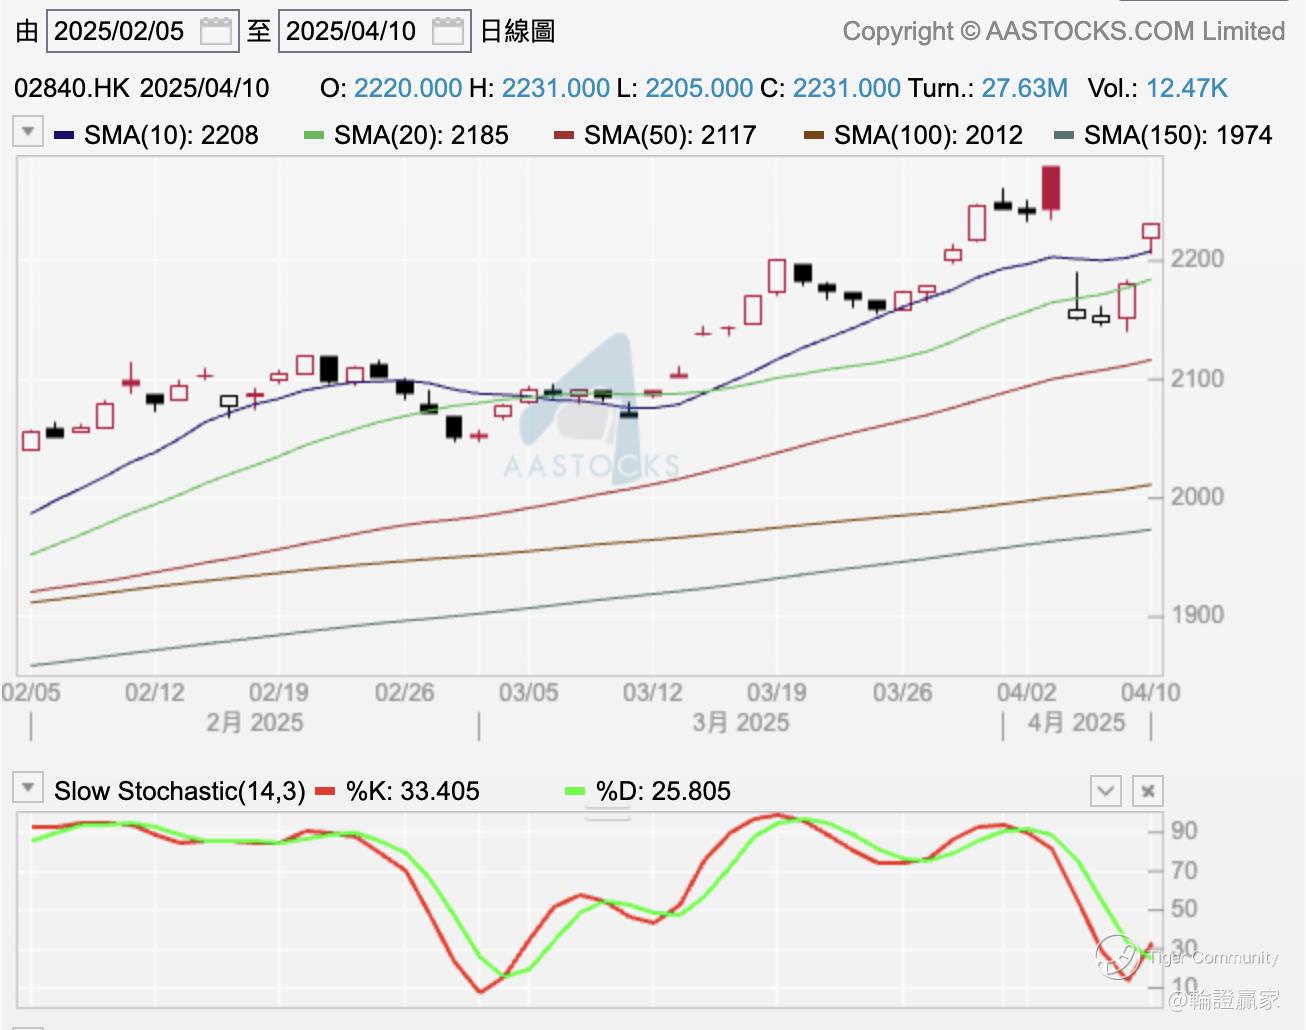
Task: Click the SMA(150) gray legend swatch
Action: (1064, 135)
